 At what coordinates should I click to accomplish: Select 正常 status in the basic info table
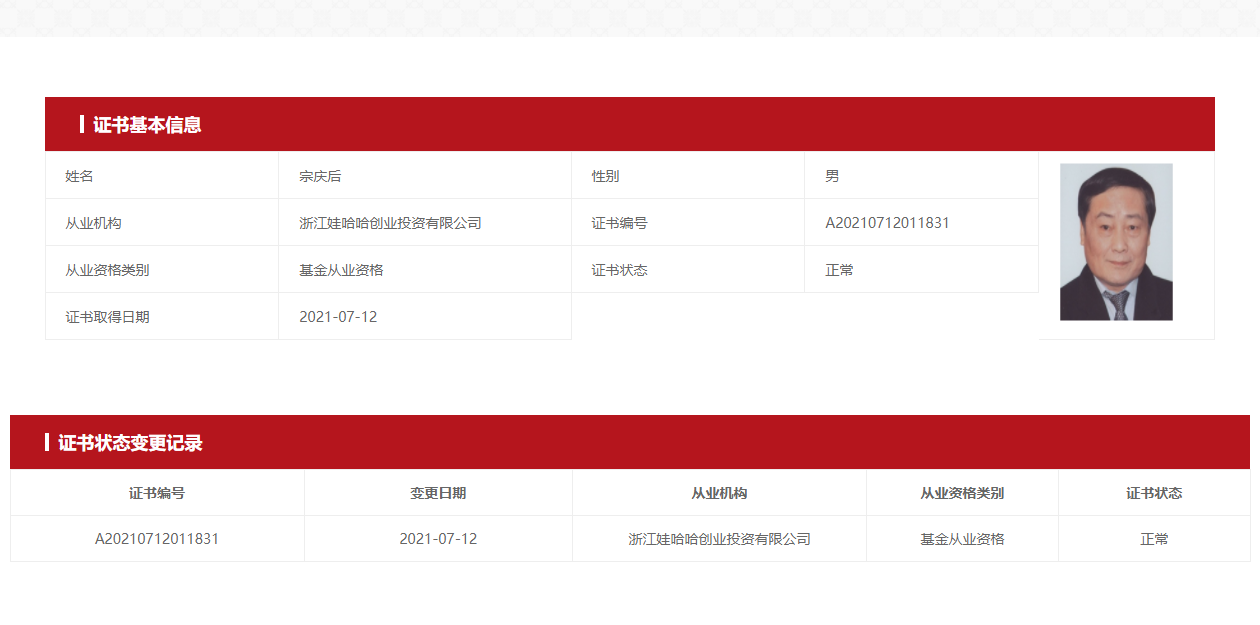point(839,270)
